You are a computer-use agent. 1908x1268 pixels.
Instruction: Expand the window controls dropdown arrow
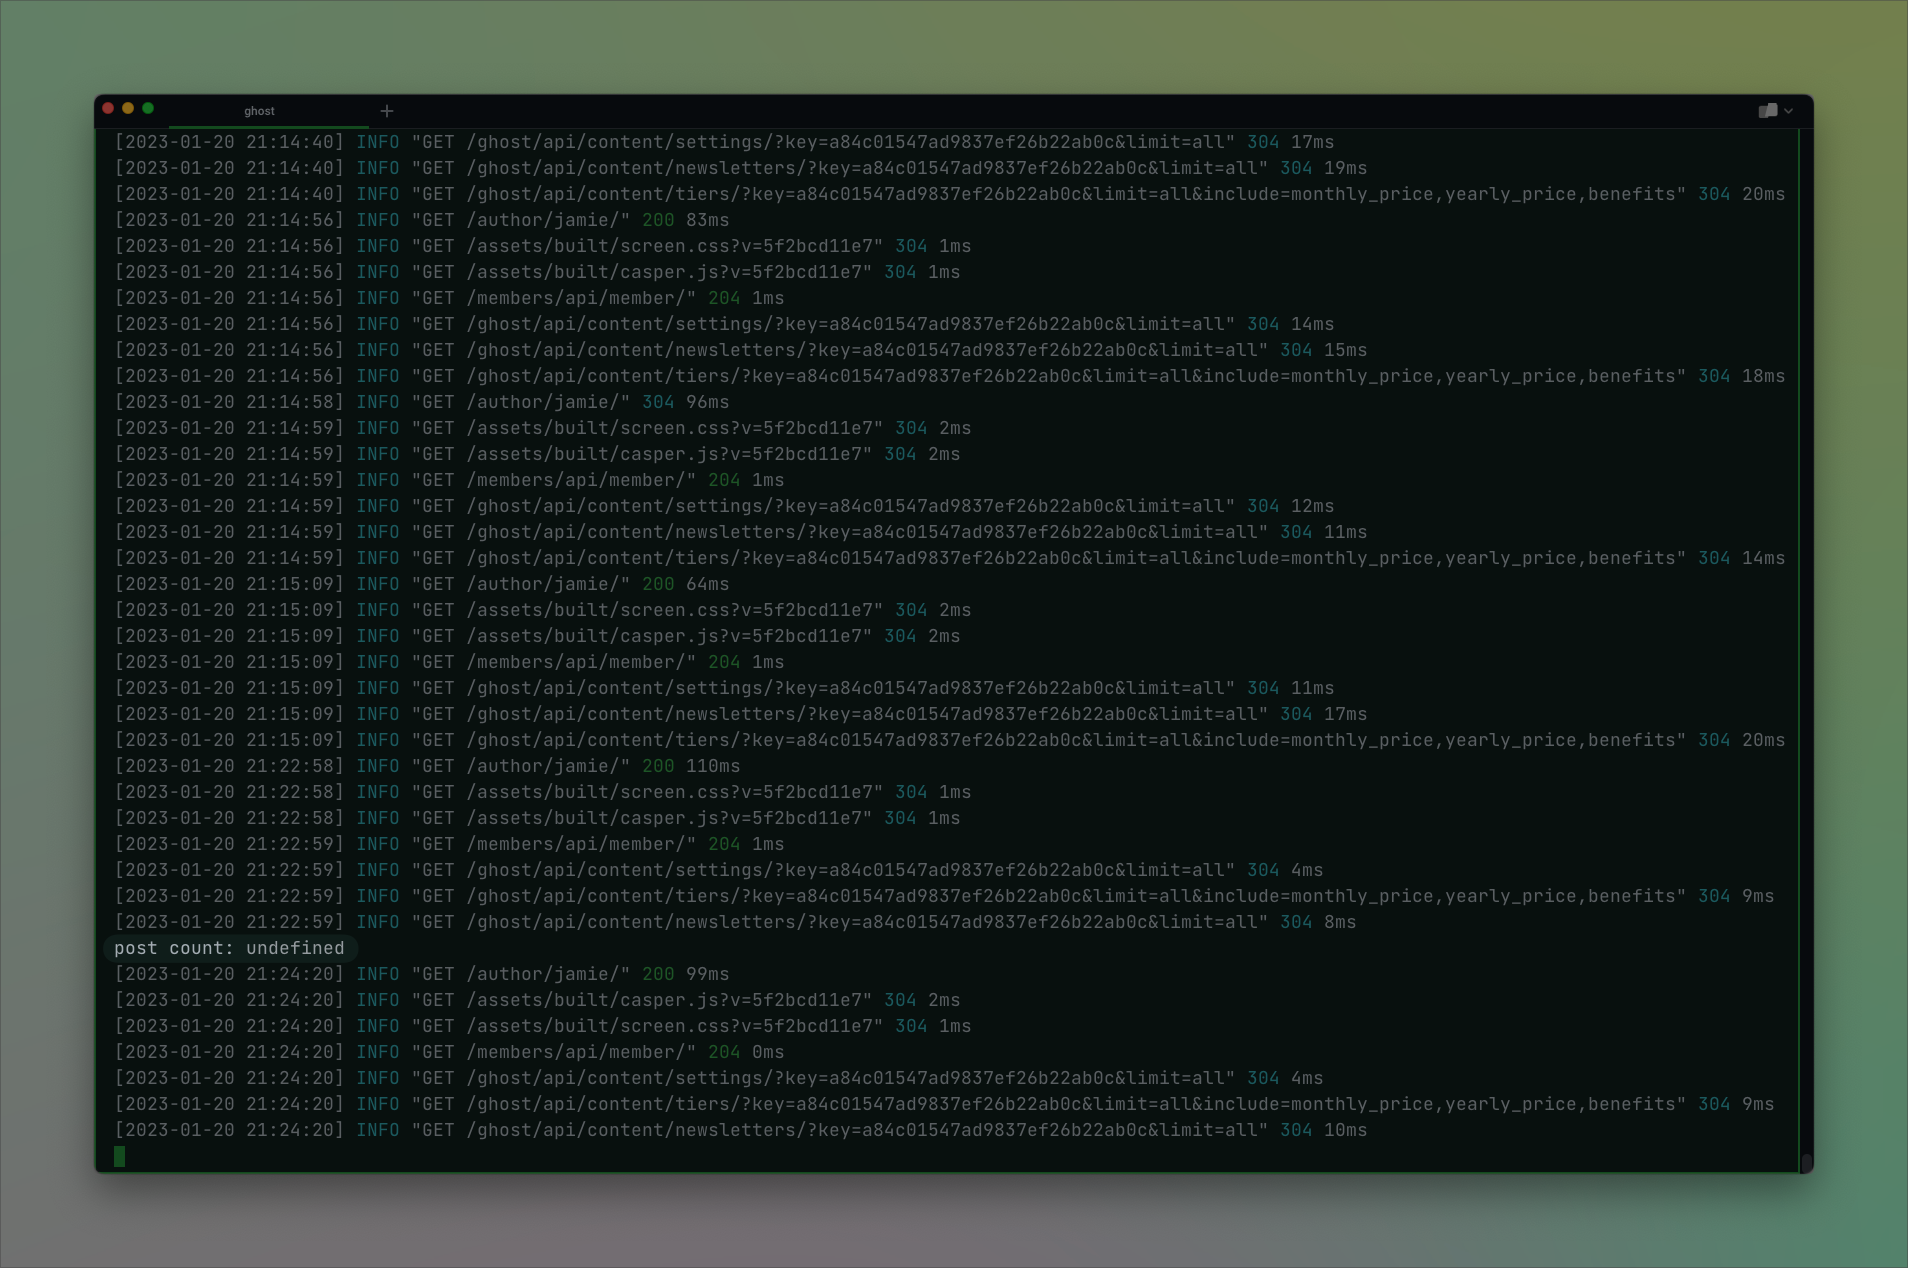click(1790, 111)
